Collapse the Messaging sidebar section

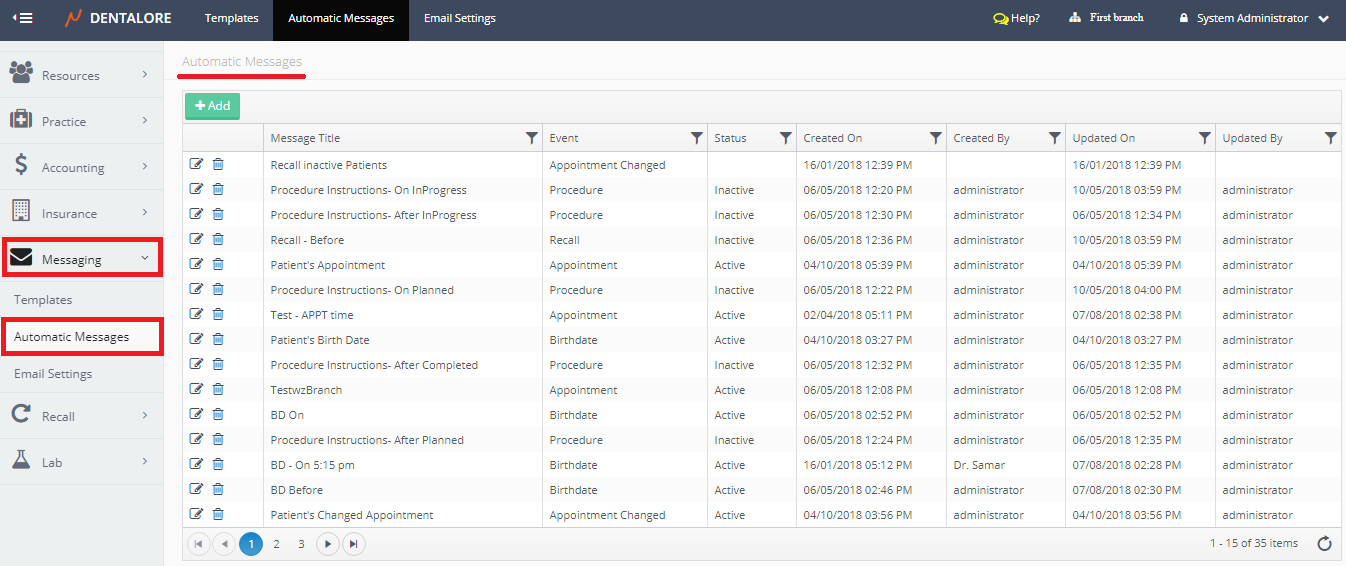[x=81, y=259]
